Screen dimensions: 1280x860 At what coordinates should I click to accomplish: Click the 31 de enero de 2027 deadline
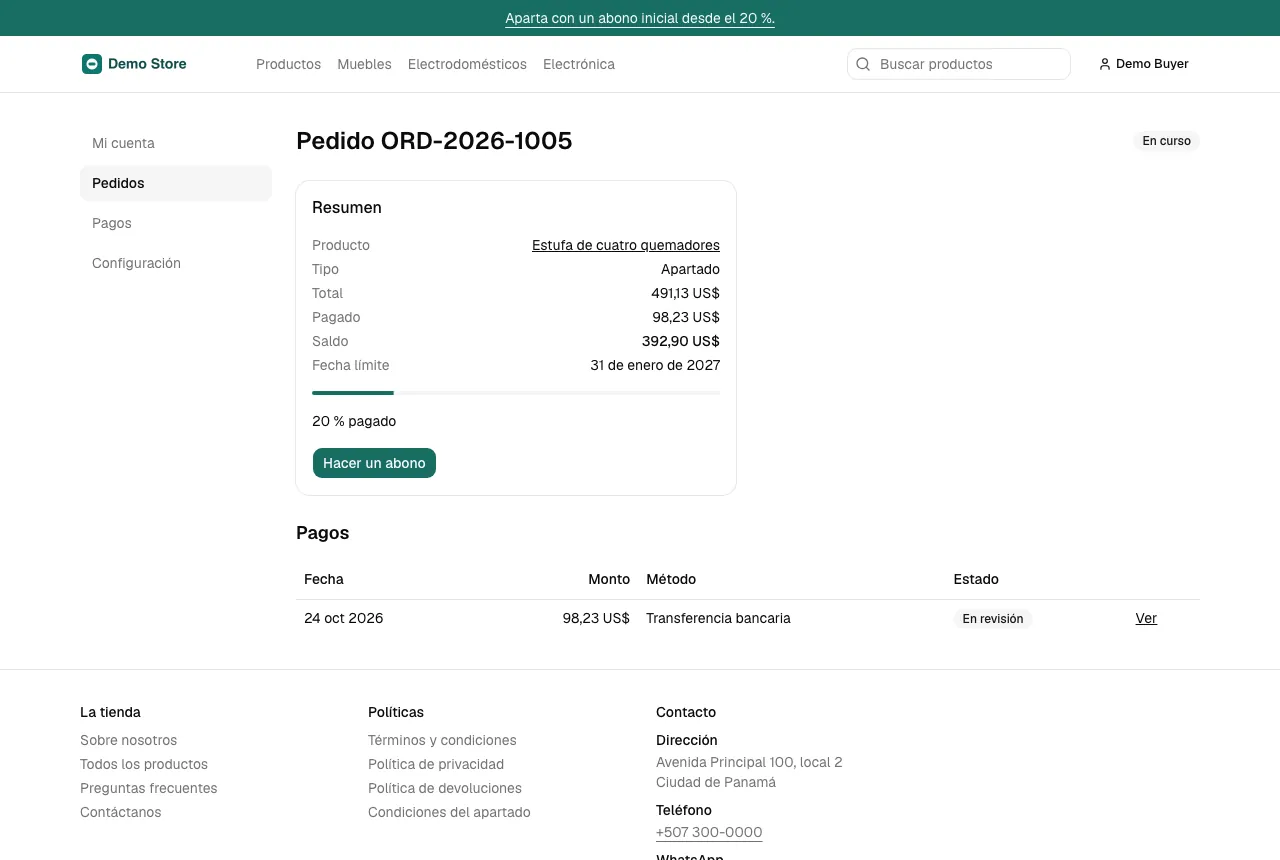[655, 365]
